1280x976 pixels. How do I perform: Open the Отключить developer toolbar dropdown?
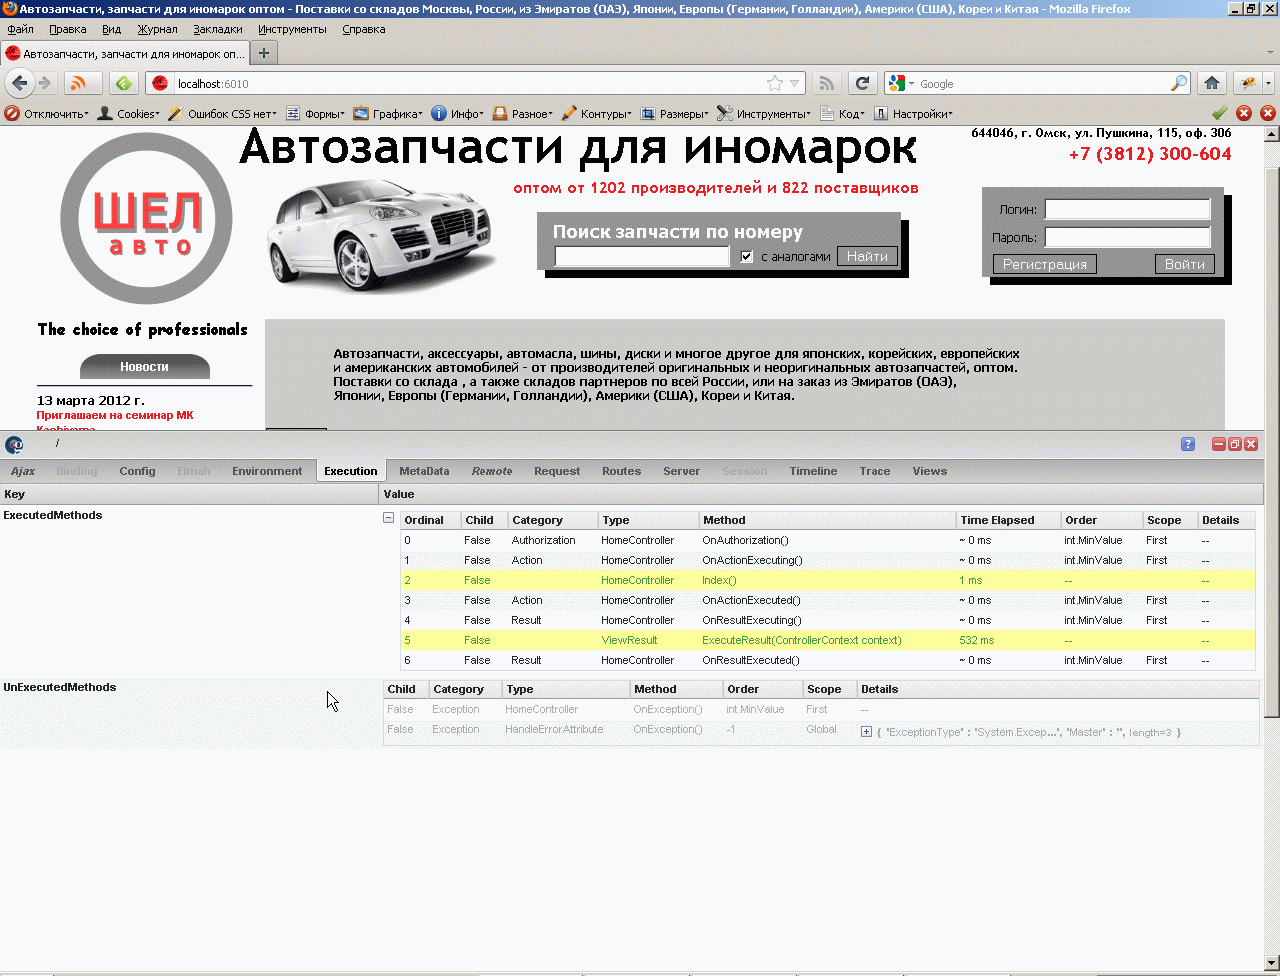[47, 114]
